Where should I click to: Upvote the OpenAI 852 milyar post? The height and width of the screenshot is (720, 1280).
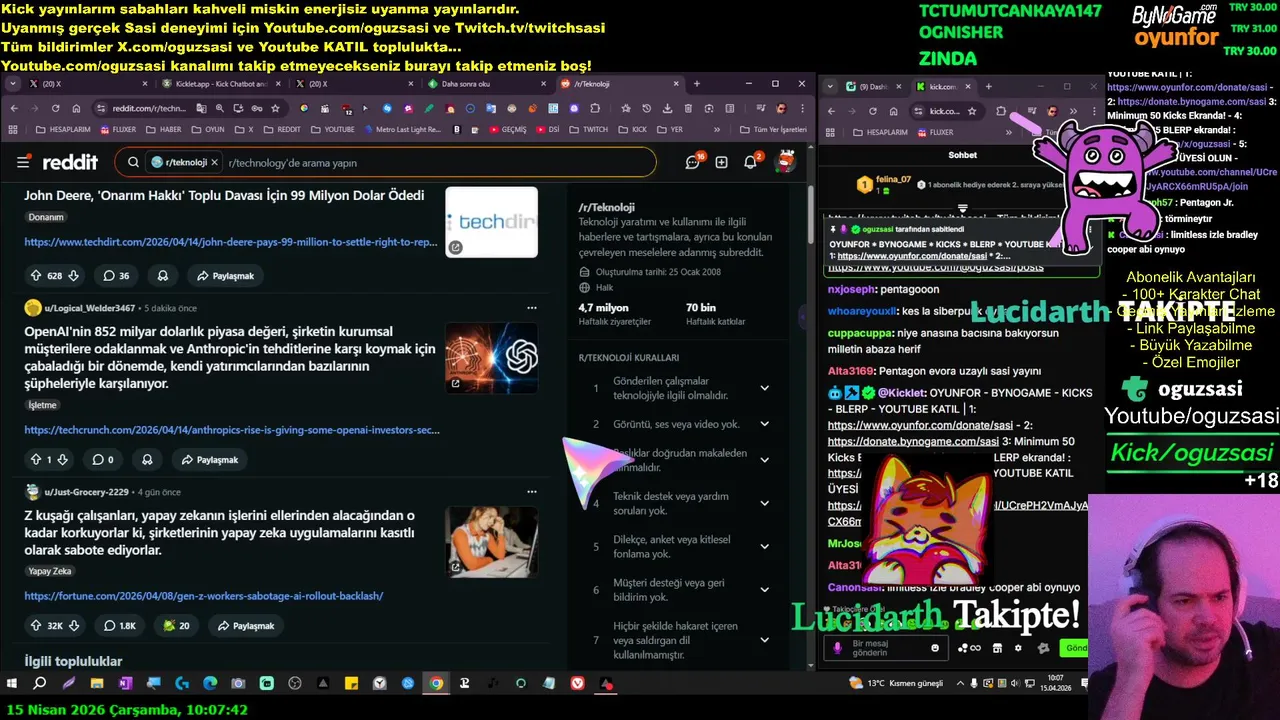click(x=36, y=460)
